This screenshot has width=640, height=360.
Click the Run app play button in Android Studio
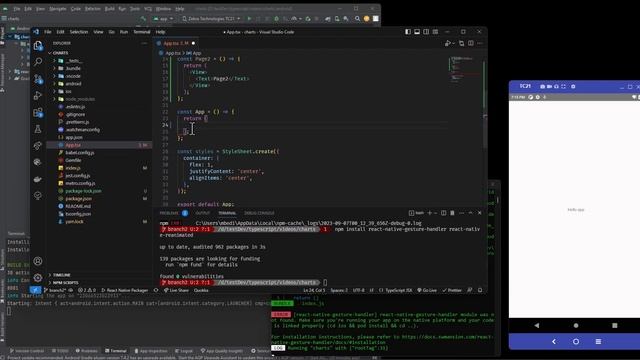coord(249,18)
